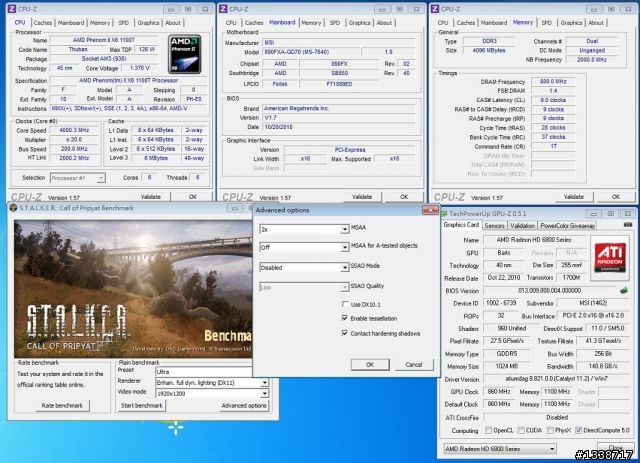Click Start benchmark

pos(142,405)
